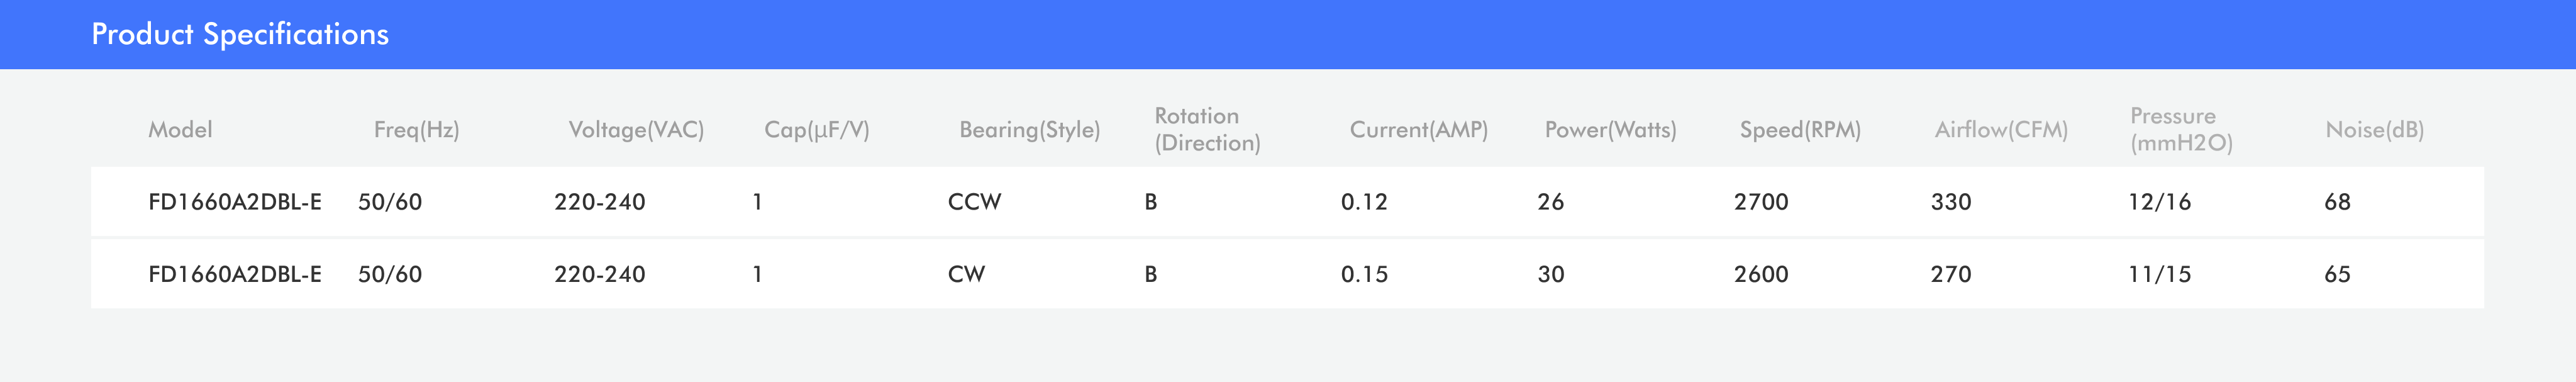This screenshot has width=2576, height=382.
Task: Click the Bearing(Style) column header
Action: coord(1029,130)
